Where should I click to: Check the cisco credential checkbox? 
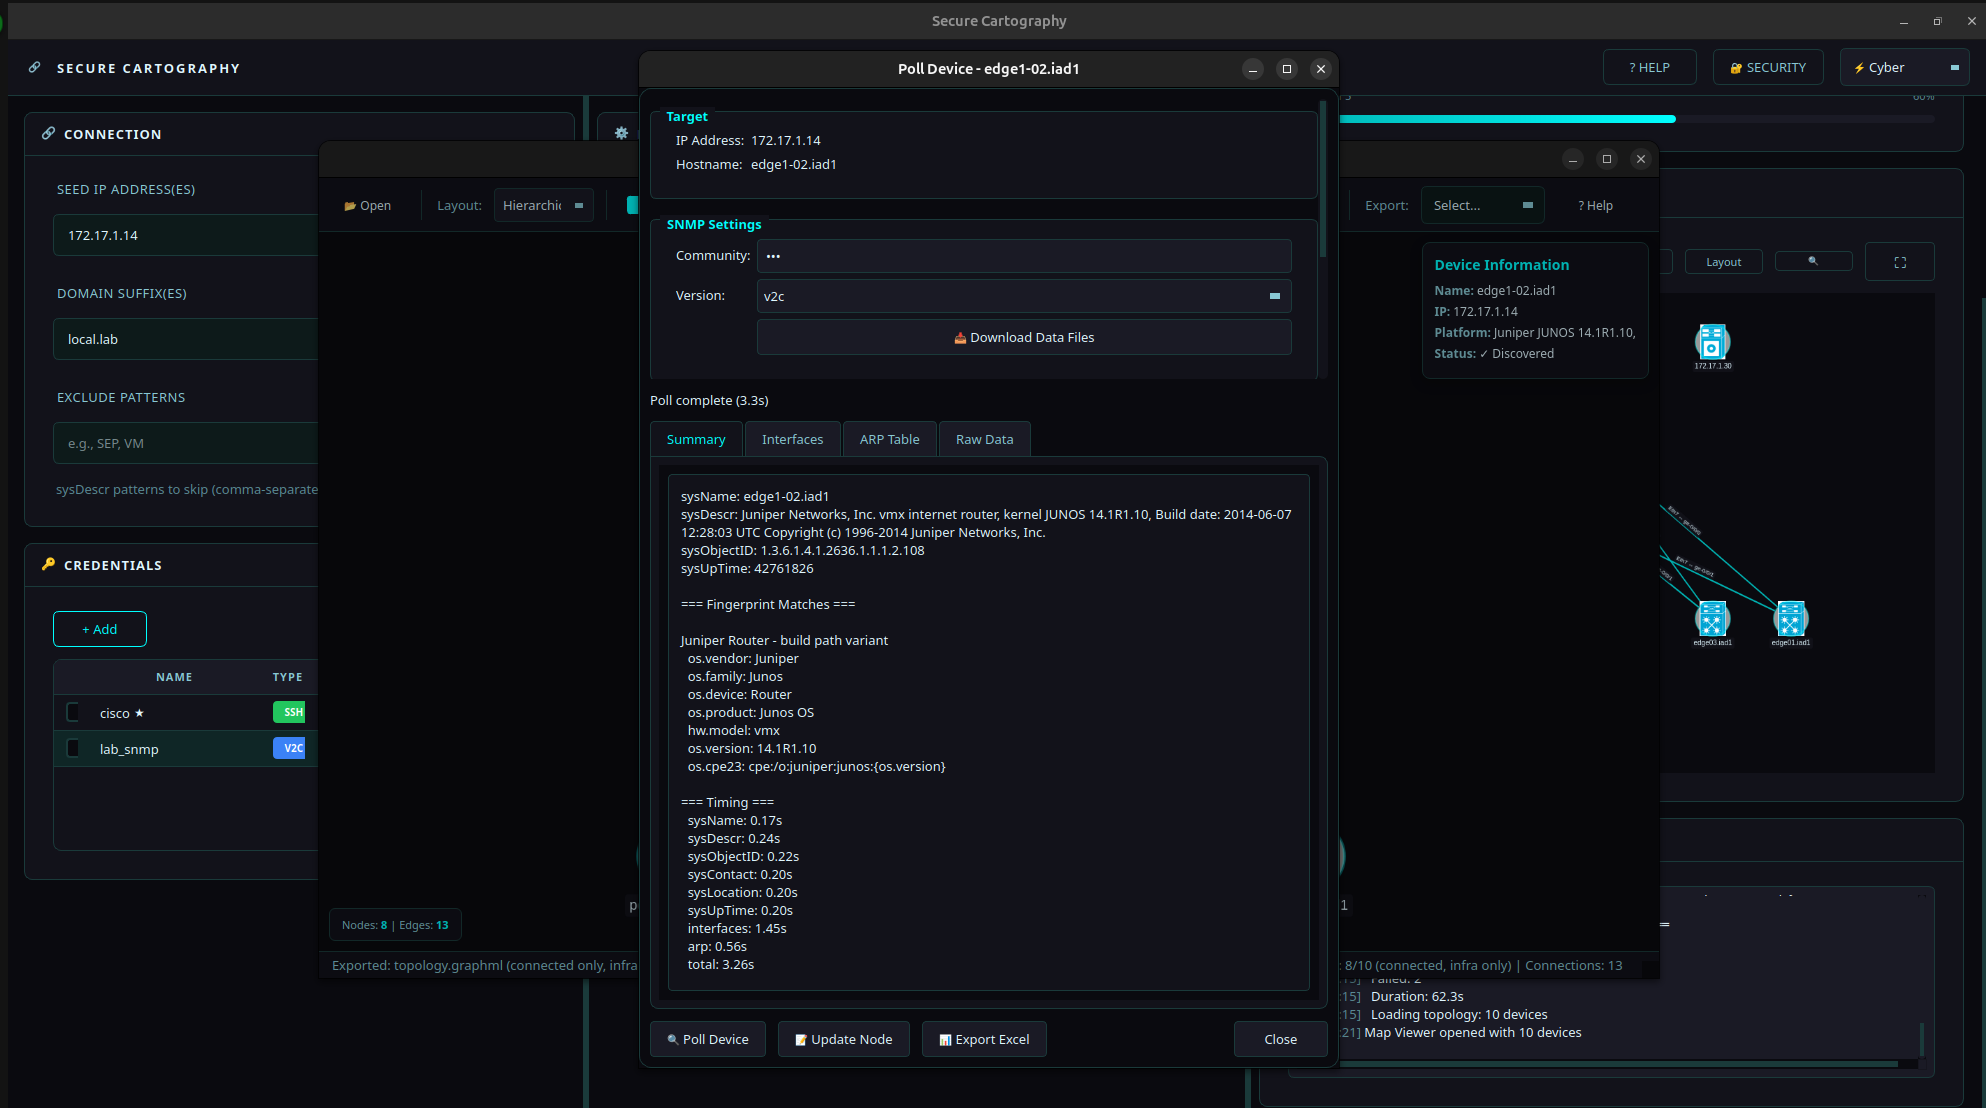(72, 712)
